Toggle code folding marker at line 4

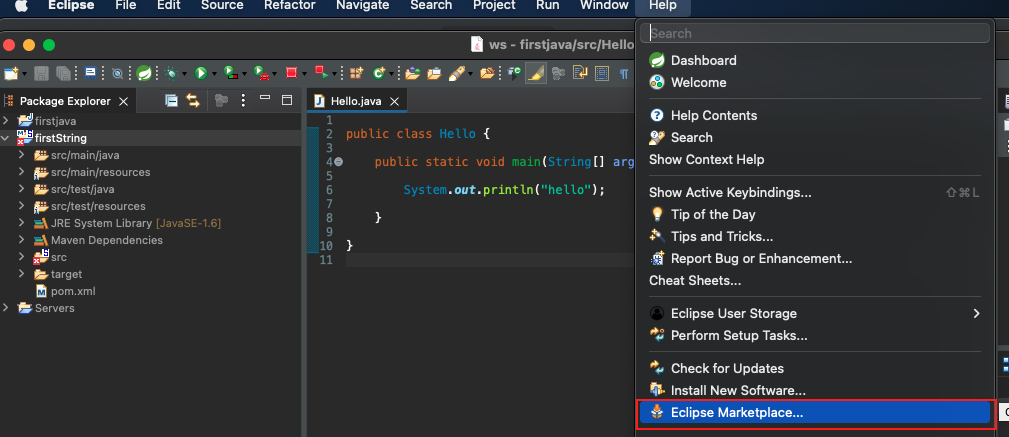click(338, 162)
